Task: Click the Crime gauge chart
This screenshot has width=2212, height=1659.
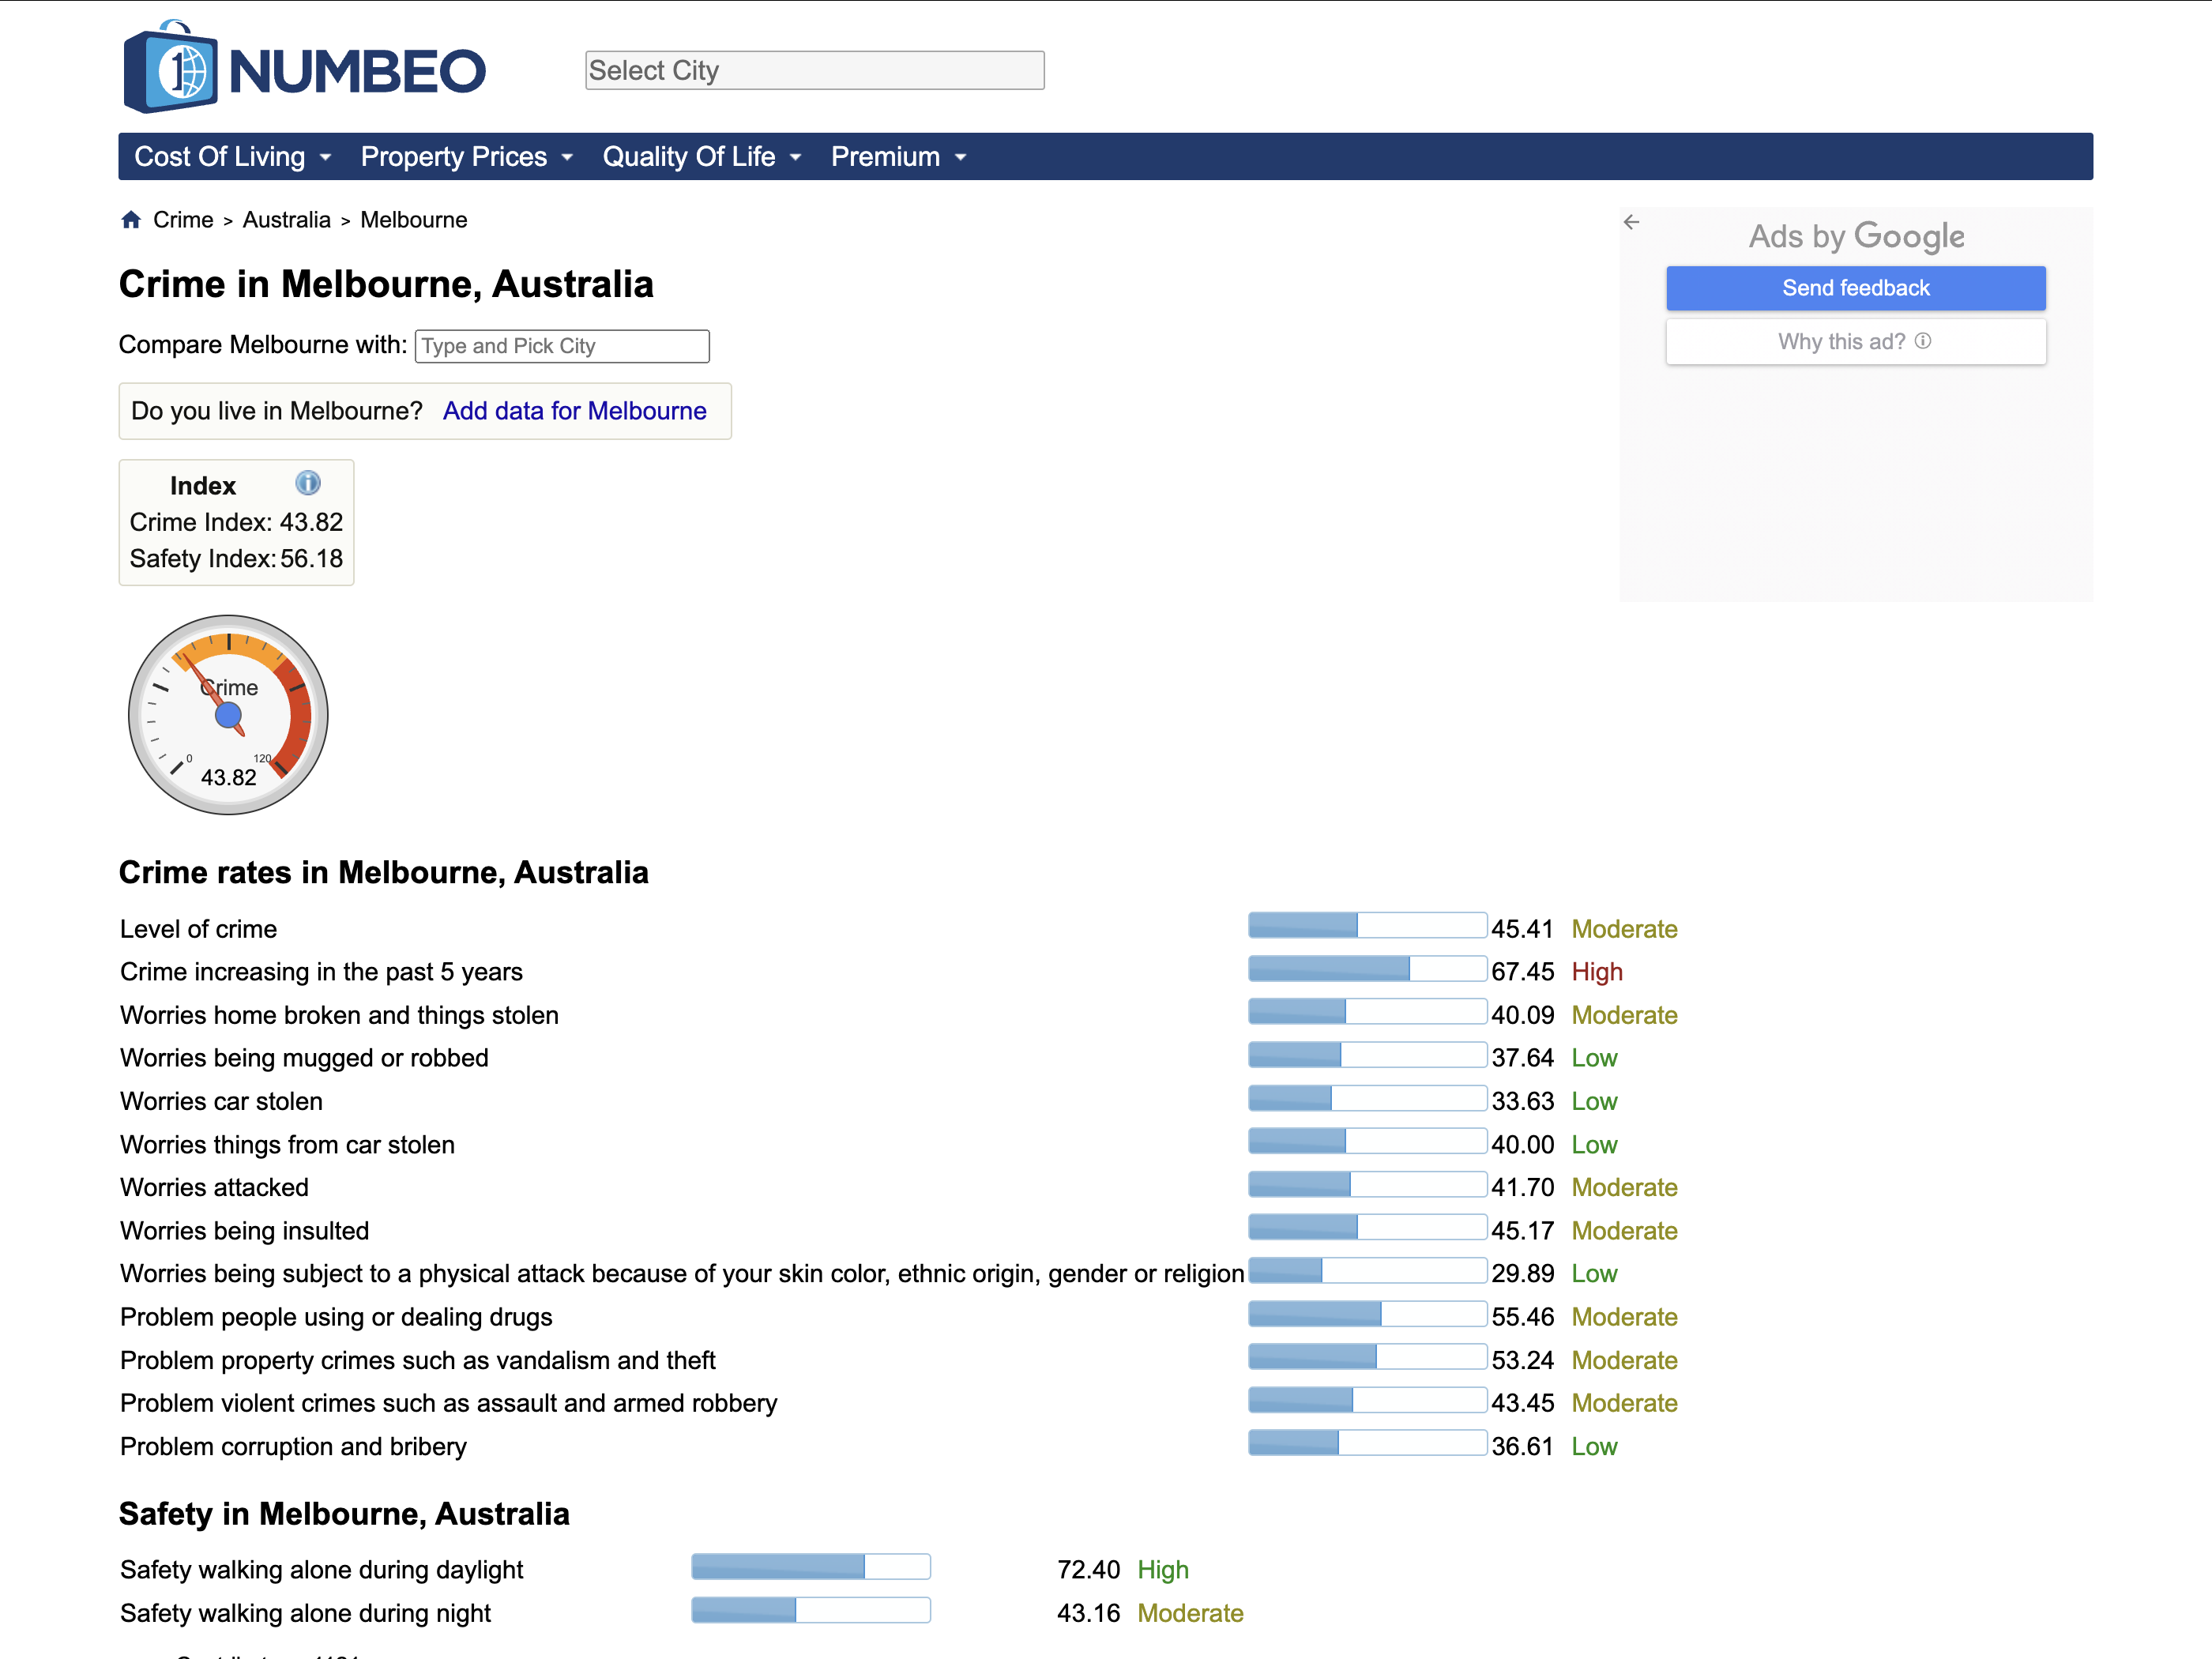Action: [x=228, y=715]
